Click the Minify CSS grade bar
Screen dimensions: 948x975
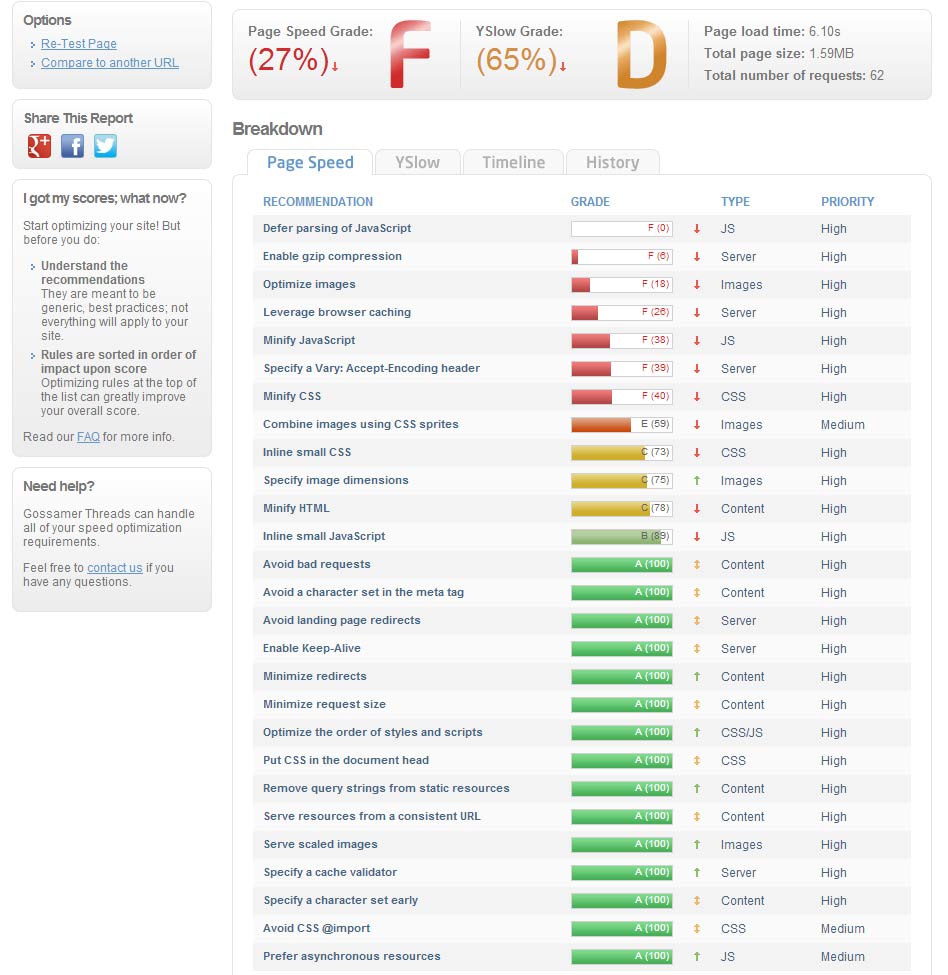pyautogui.click(x=621, y=397)
